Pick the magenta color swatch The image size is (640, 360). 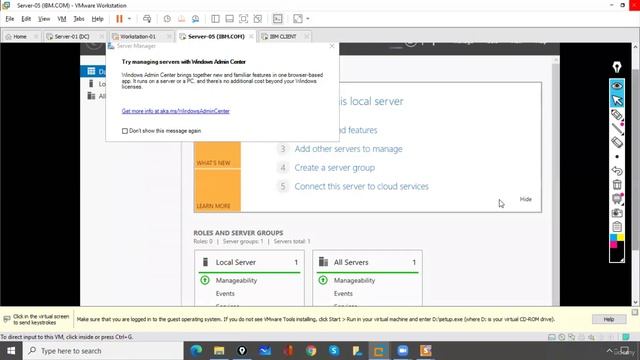pyautogui.click(x=613, y=244)
